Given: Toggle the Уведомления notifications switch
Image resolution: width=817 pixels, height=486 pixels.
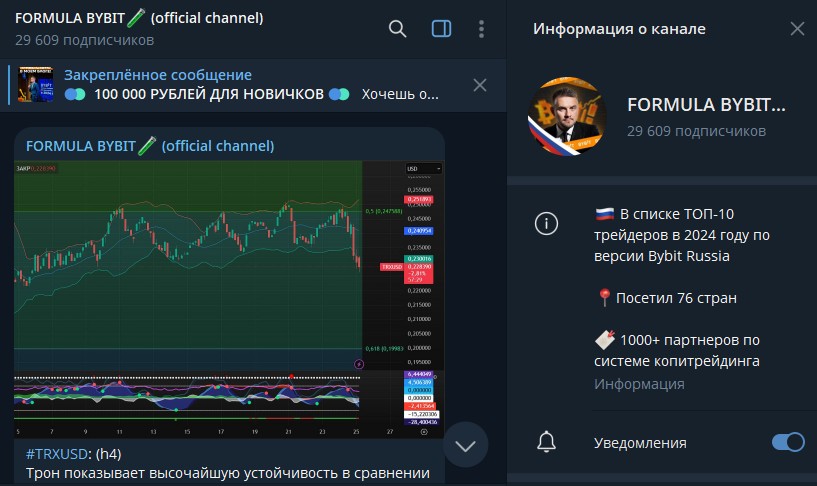Looking at the screenshot, I should [788, 442].
